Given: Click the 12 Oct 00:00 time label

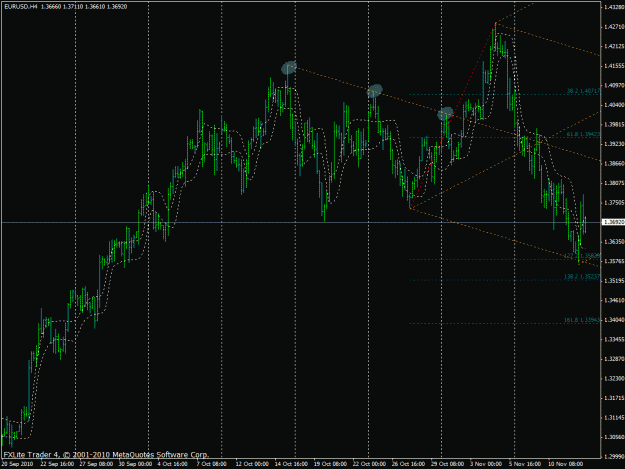Looking at the screenshot, I should pos(252,464).
